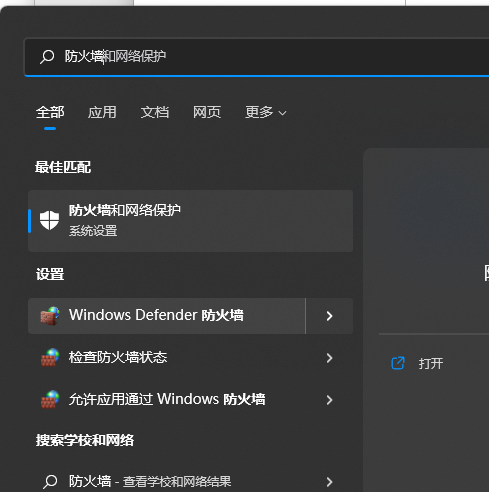Switch to the 网页 tab
This screenshot has height=492, width=489.
[x=207, y=112]
